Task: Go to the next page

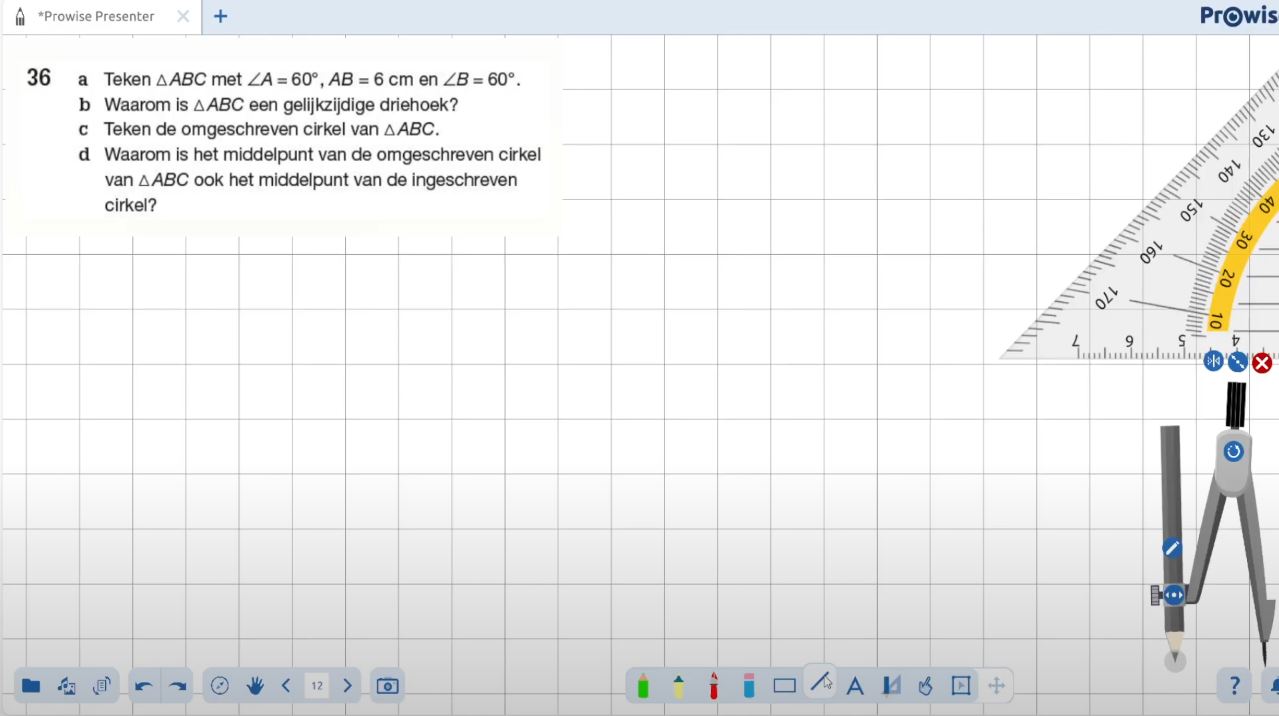Action: (x=347, y=685)
